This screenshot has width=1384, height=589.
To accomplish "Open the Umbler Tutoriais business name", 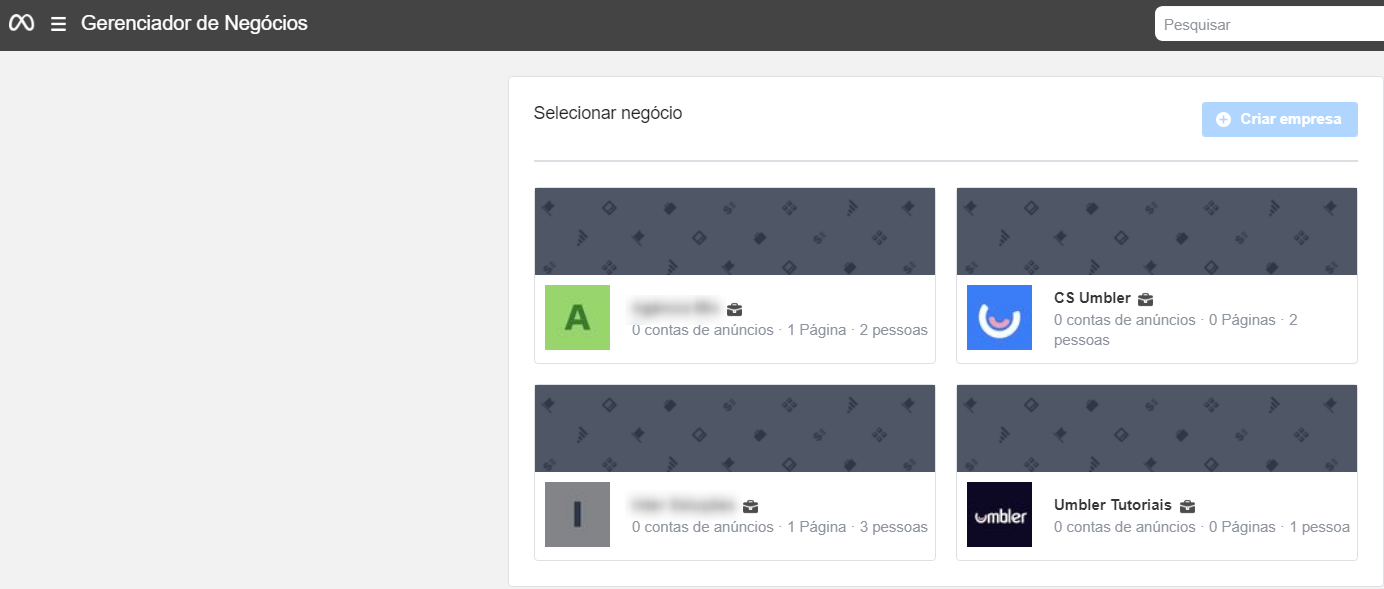I will 1112,505.
